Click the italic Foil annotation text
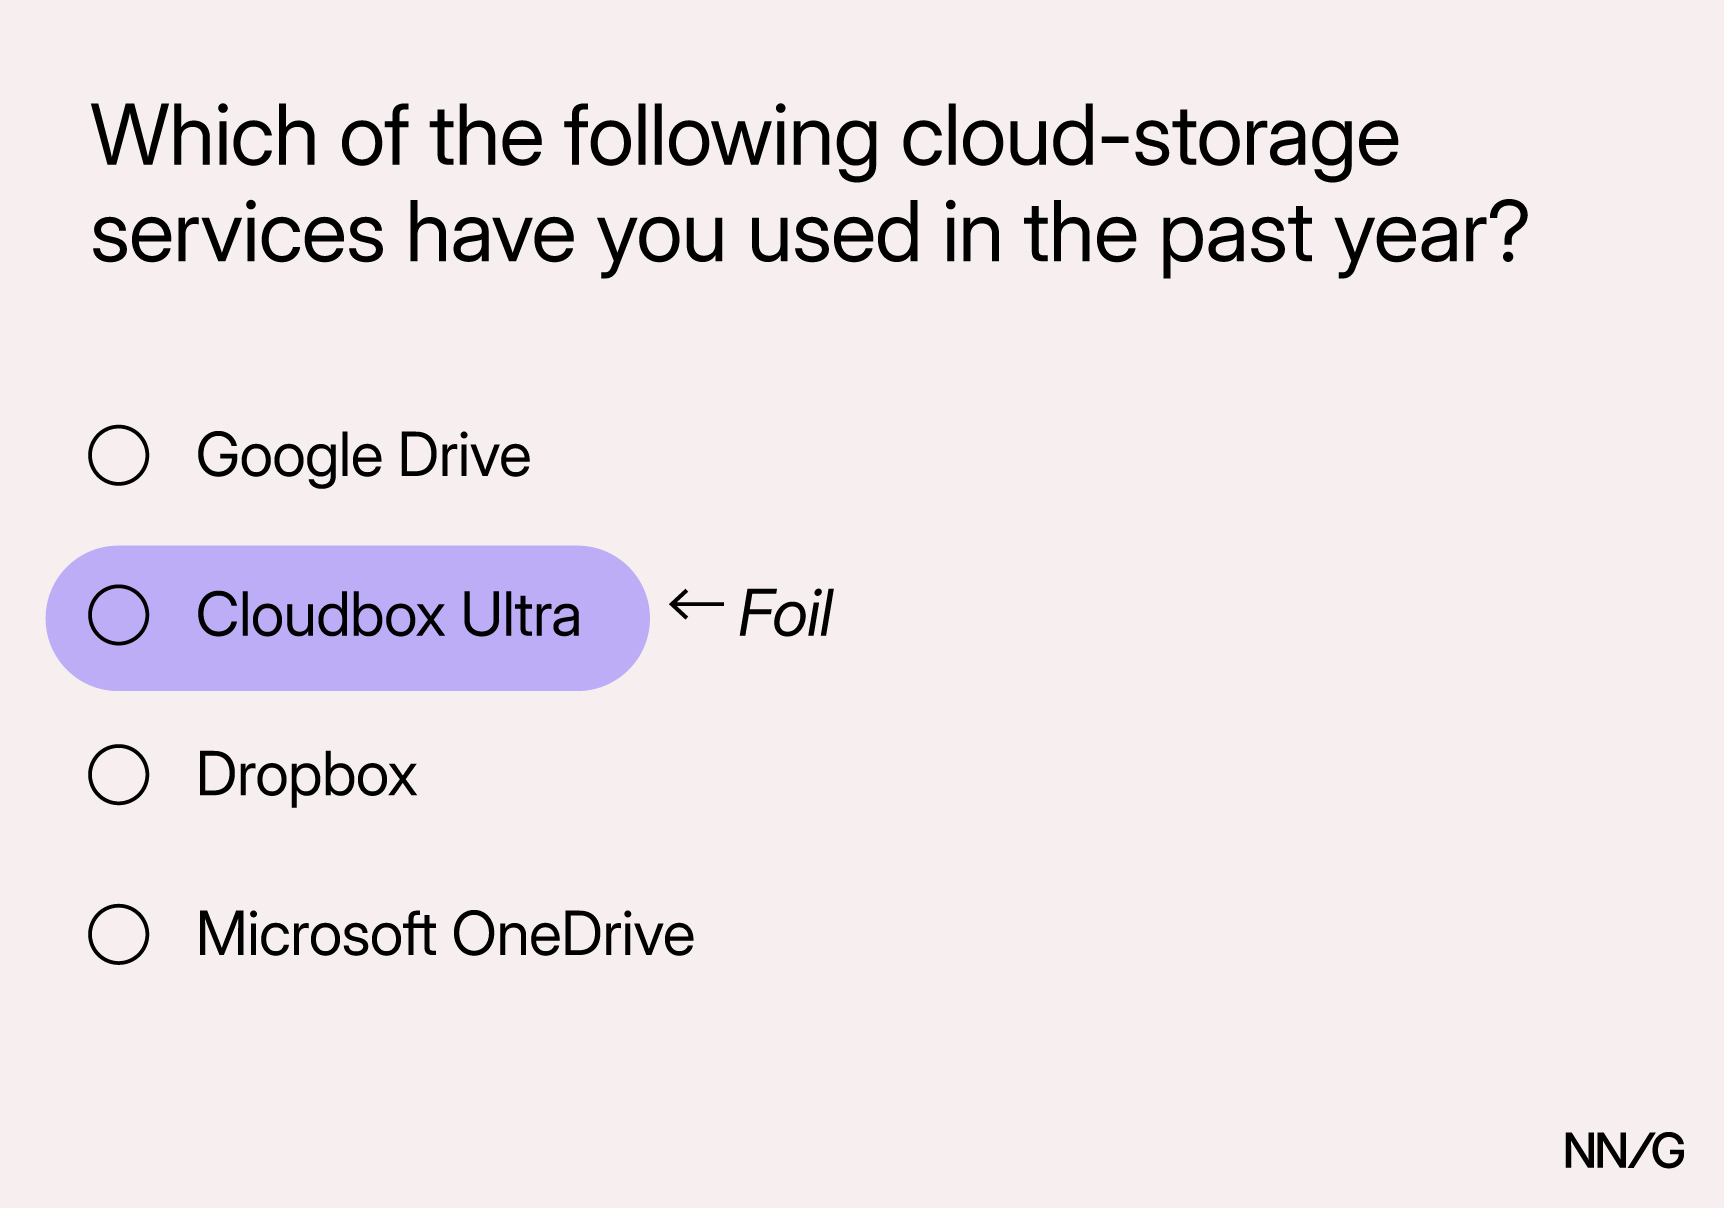The image size is (1724, 1208). tap(786, 613)
